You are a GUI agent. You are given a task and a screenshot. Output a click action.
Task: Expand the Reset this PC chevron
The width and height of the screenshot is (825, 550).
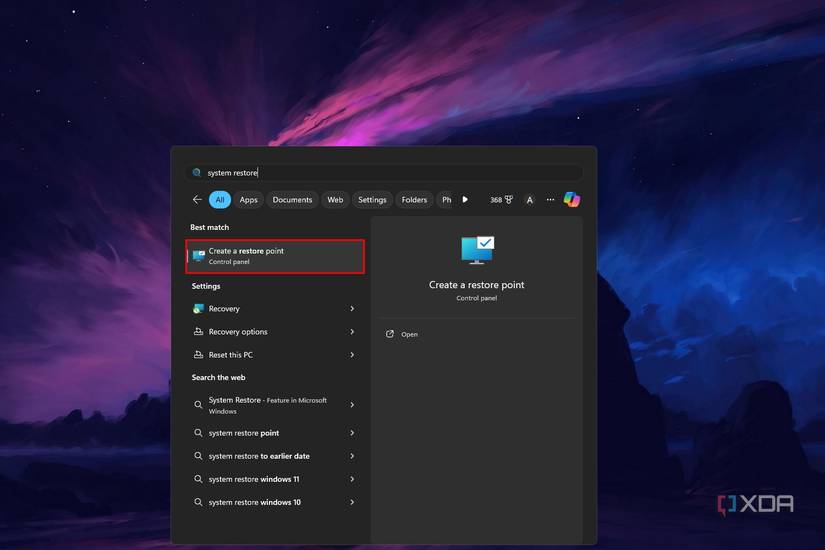click(x=352, y=355)
